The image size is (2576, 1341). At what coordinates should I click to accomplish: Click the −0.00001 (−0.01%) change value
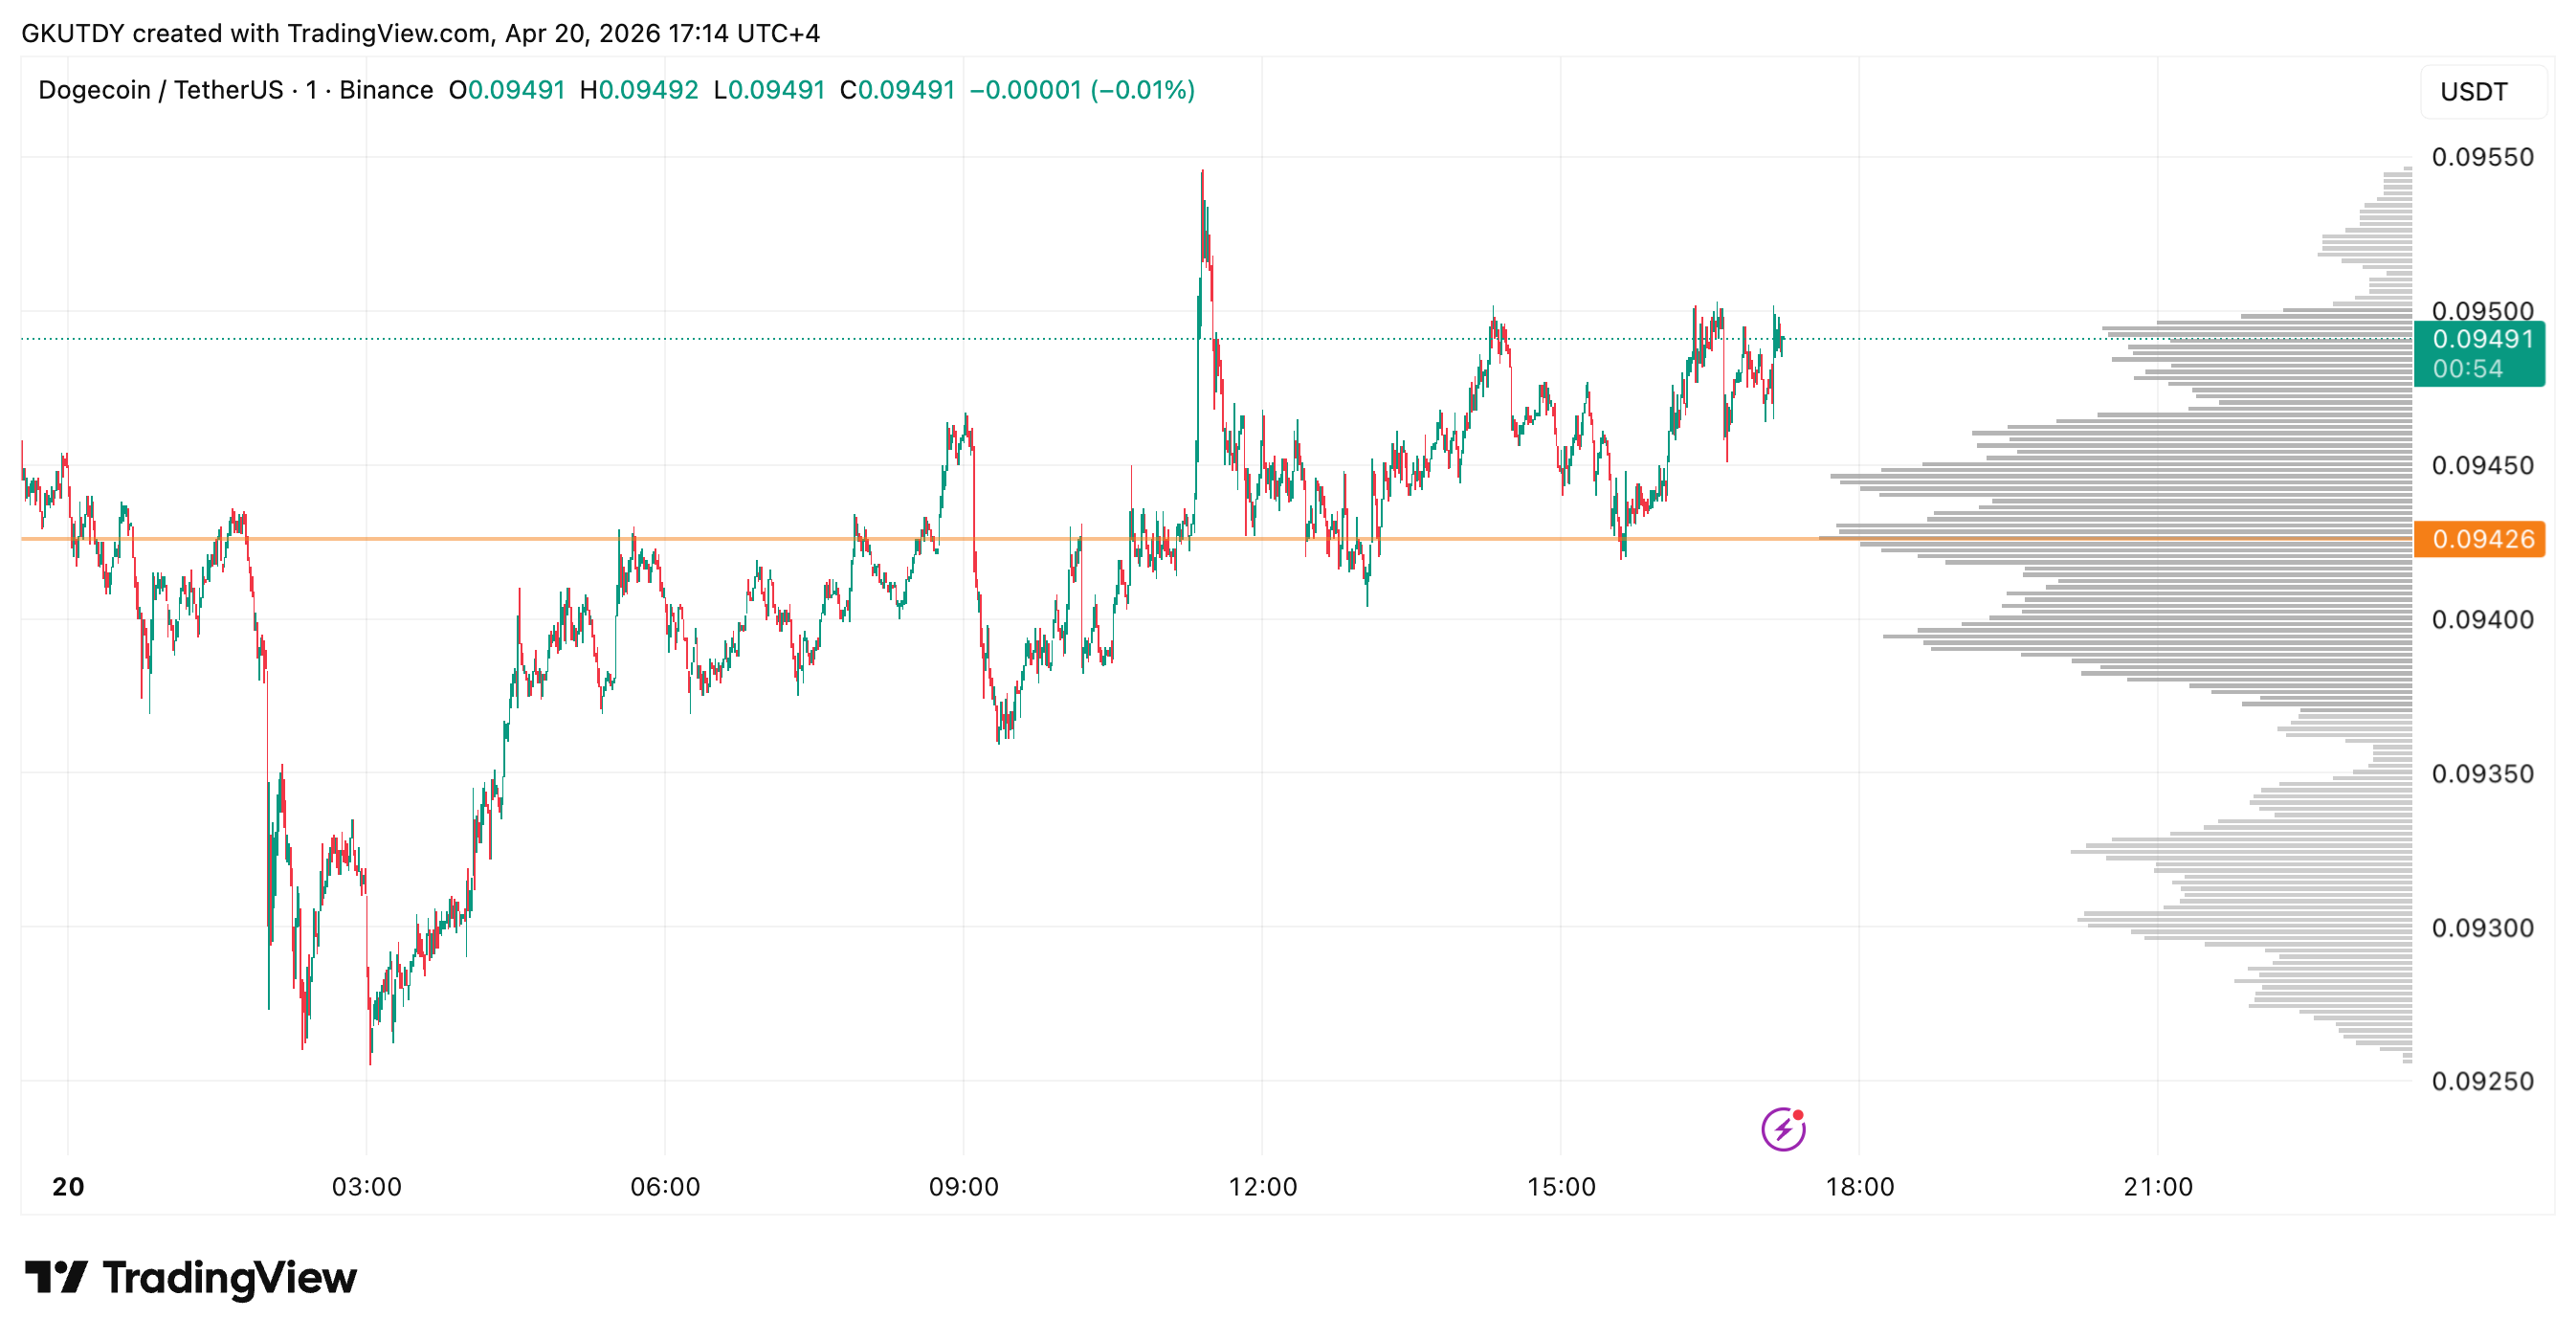(1082, 90)
